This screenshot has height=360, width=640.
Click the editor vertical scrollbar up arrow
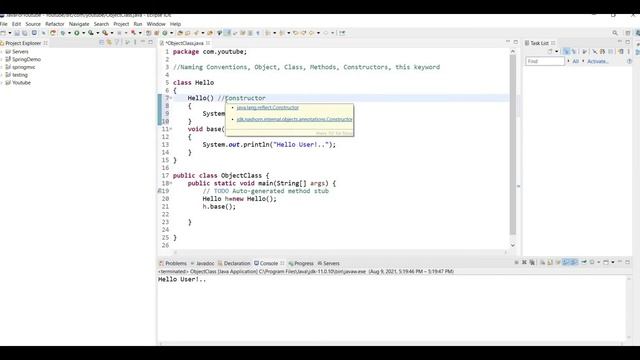[x=513, y=51]
